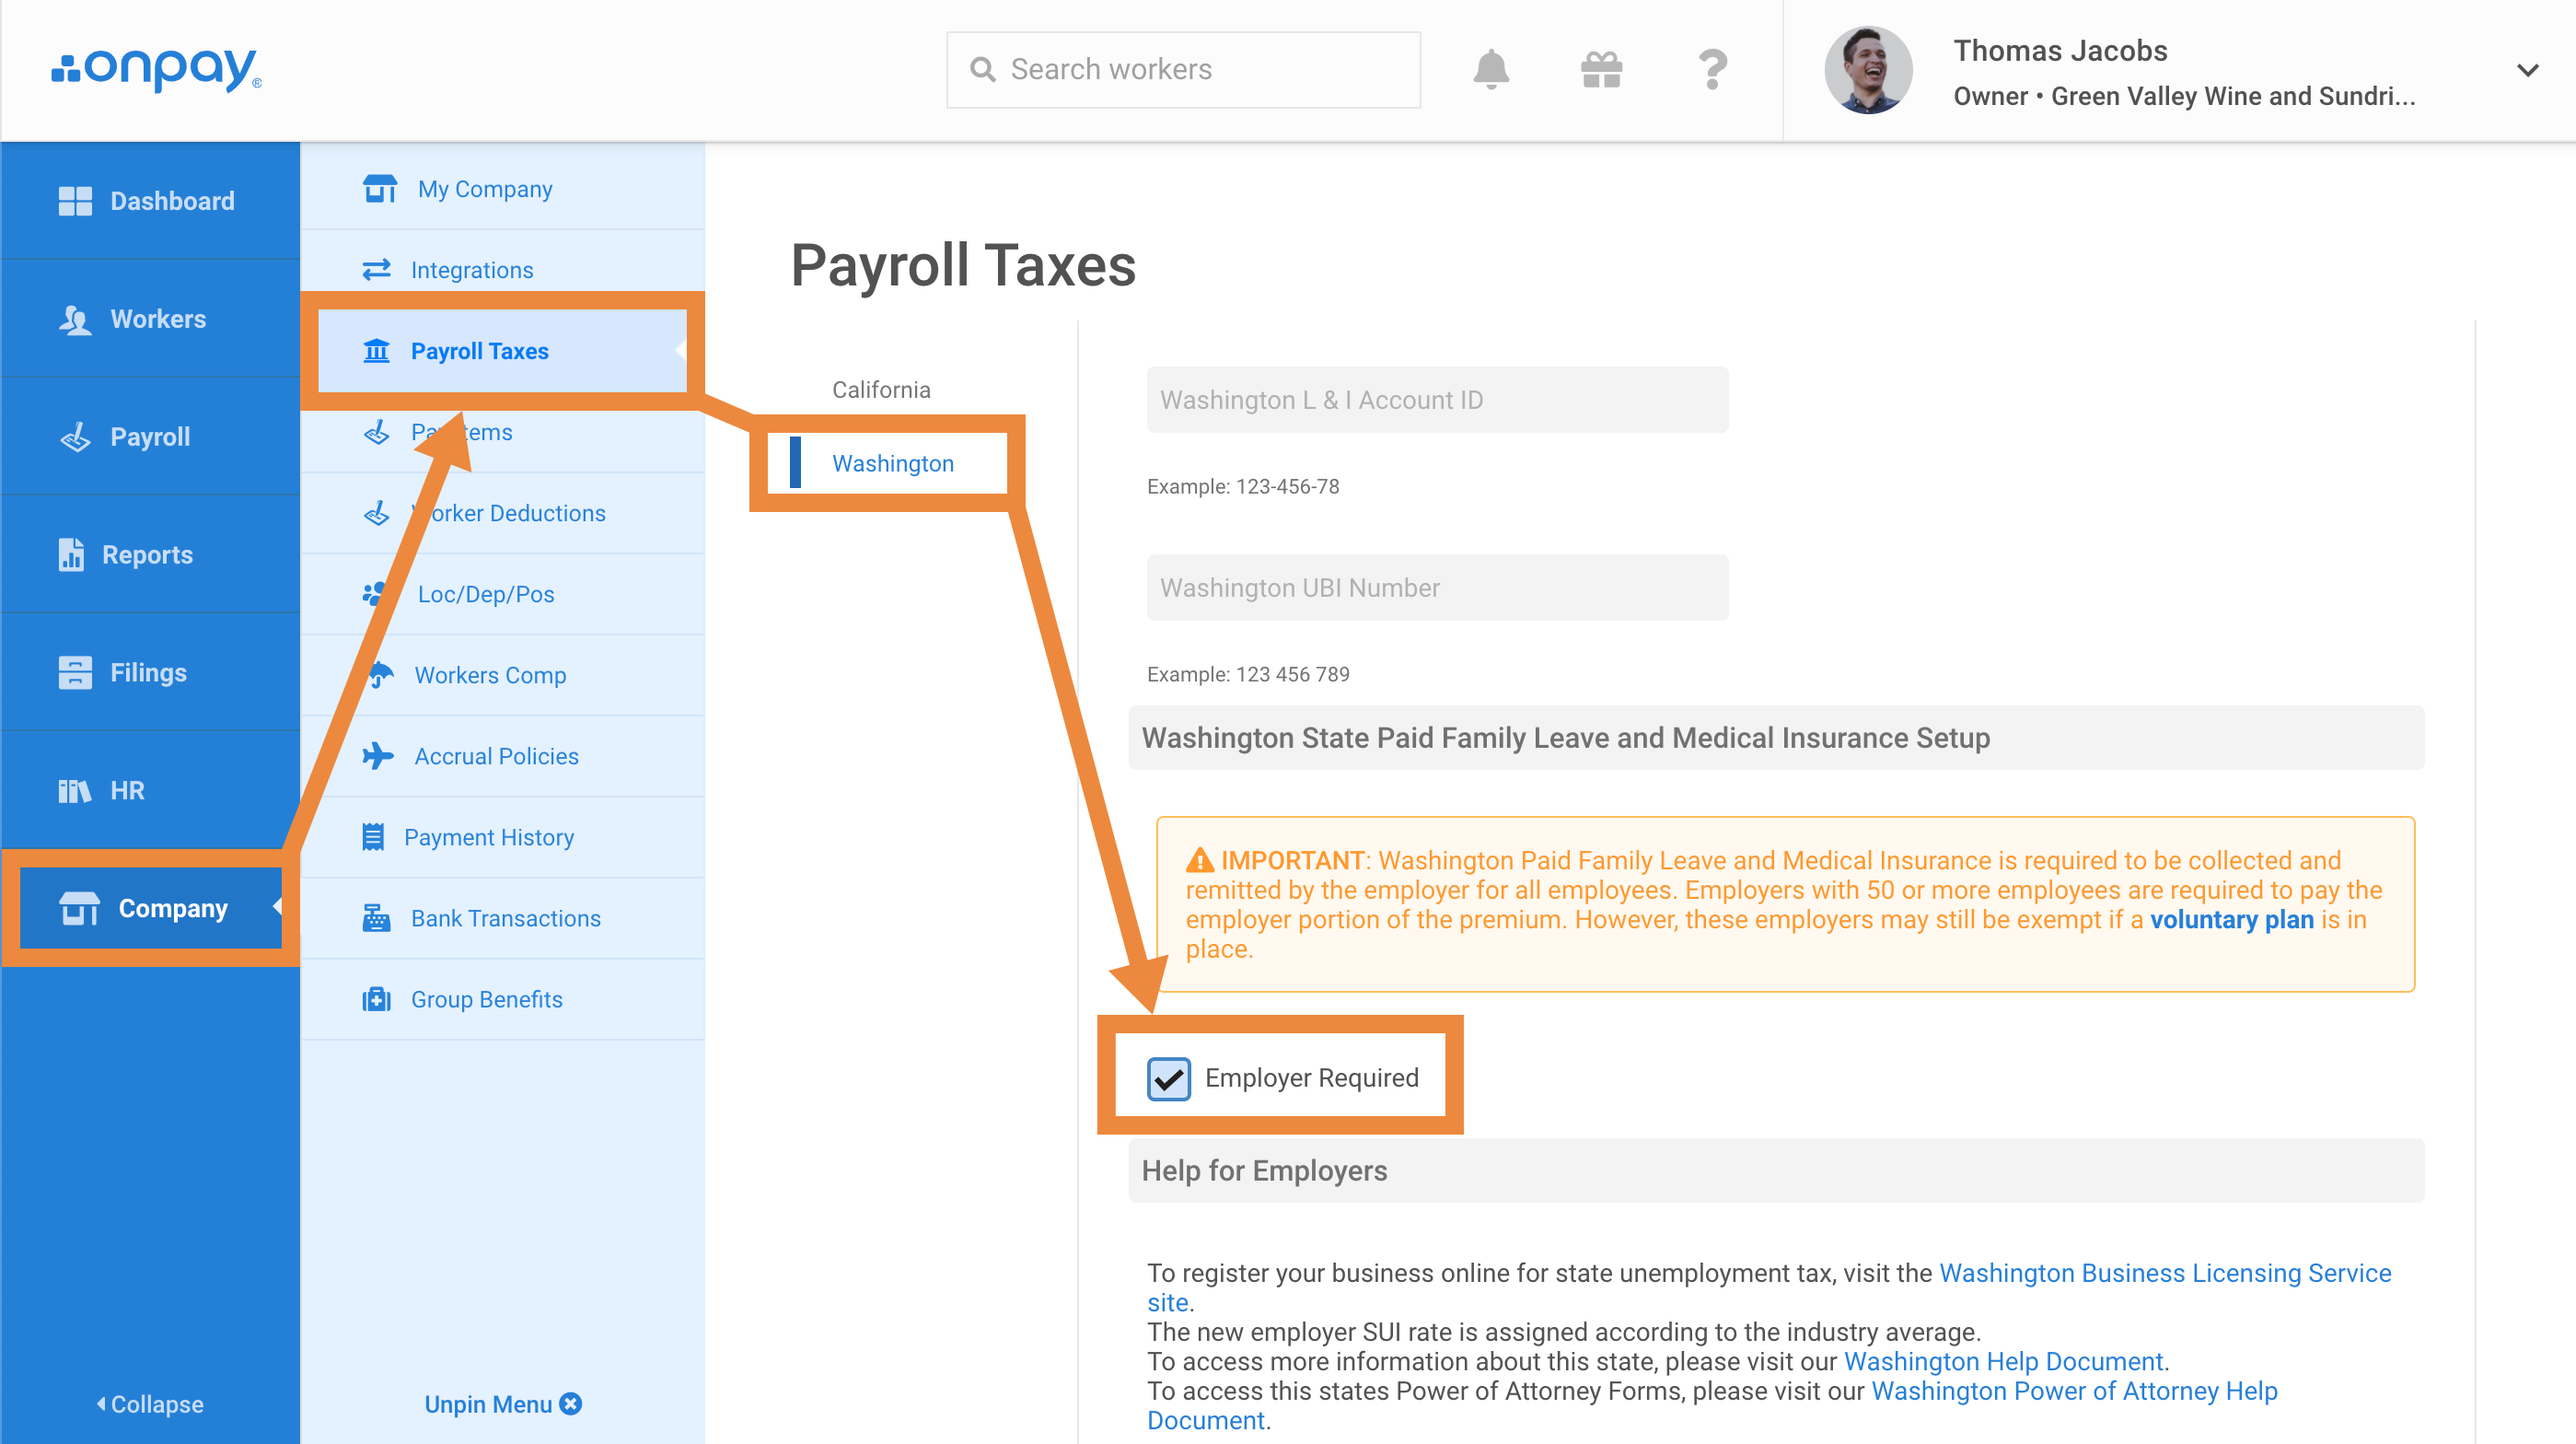The width and height of the screenshot is (2576, 1444).
Task: Toggle the Employer Required checkbox
Action: click(x=1166, y=1077)
